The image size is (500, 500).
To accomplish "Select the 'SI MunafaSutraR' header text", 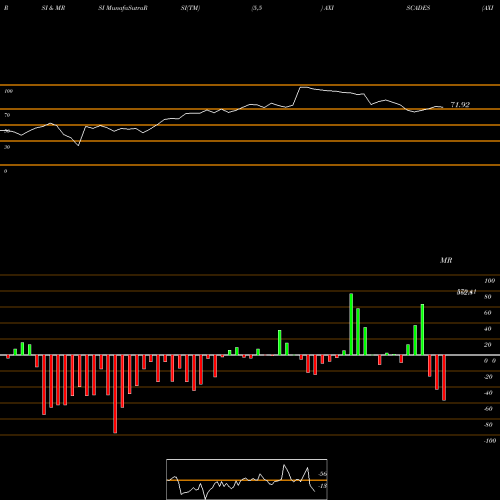I will pyautogui.click(x=123, y=8).
